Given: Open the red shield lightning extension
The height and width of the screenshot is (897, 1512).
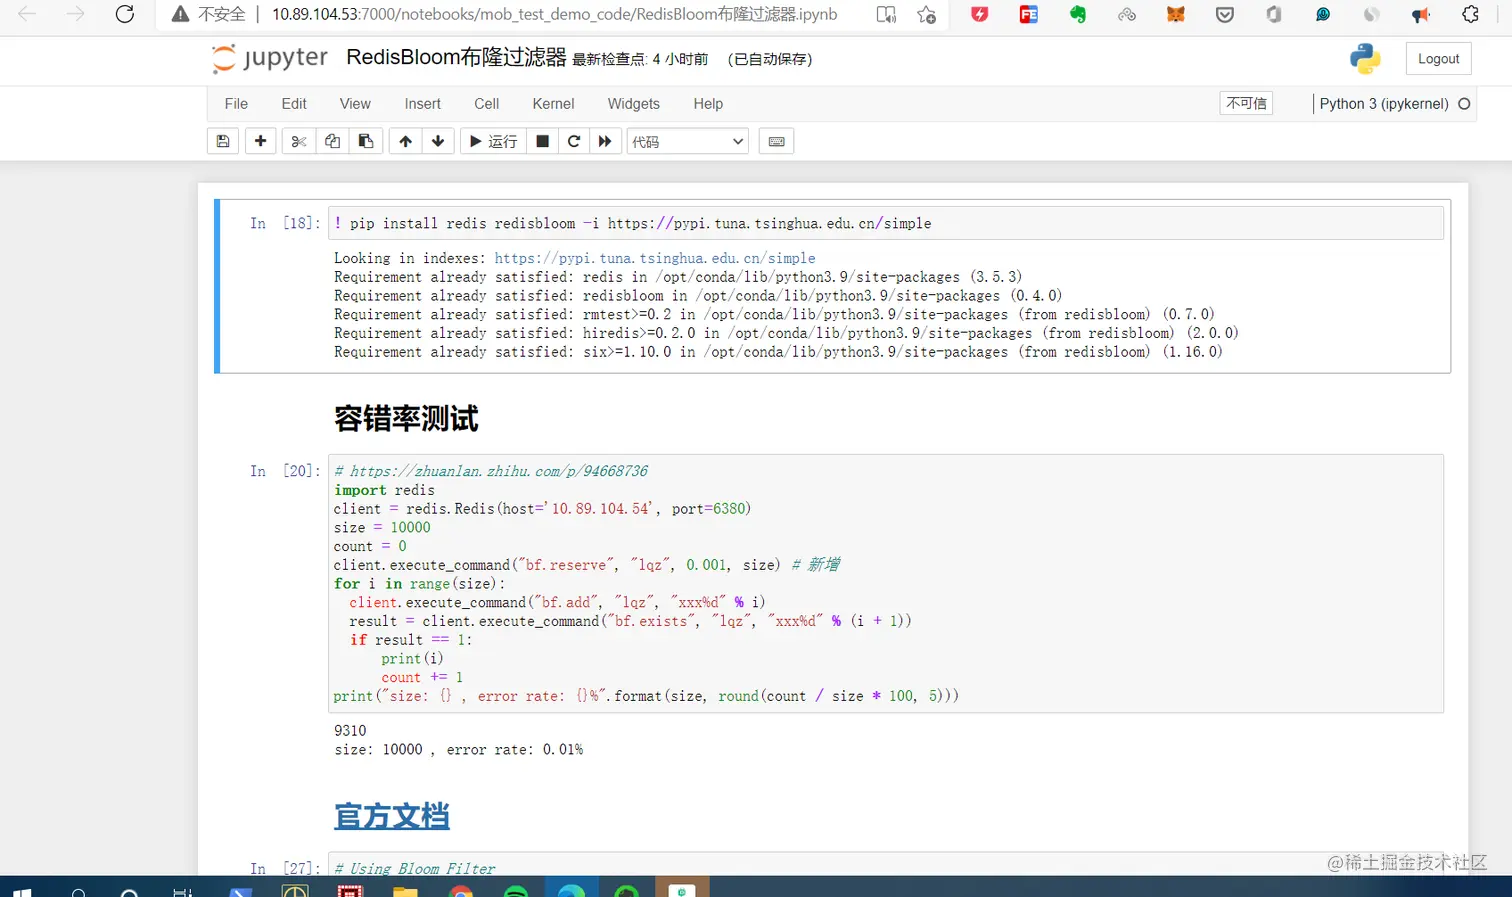Looking at the screenshot, I should click(x=979, y=14).
